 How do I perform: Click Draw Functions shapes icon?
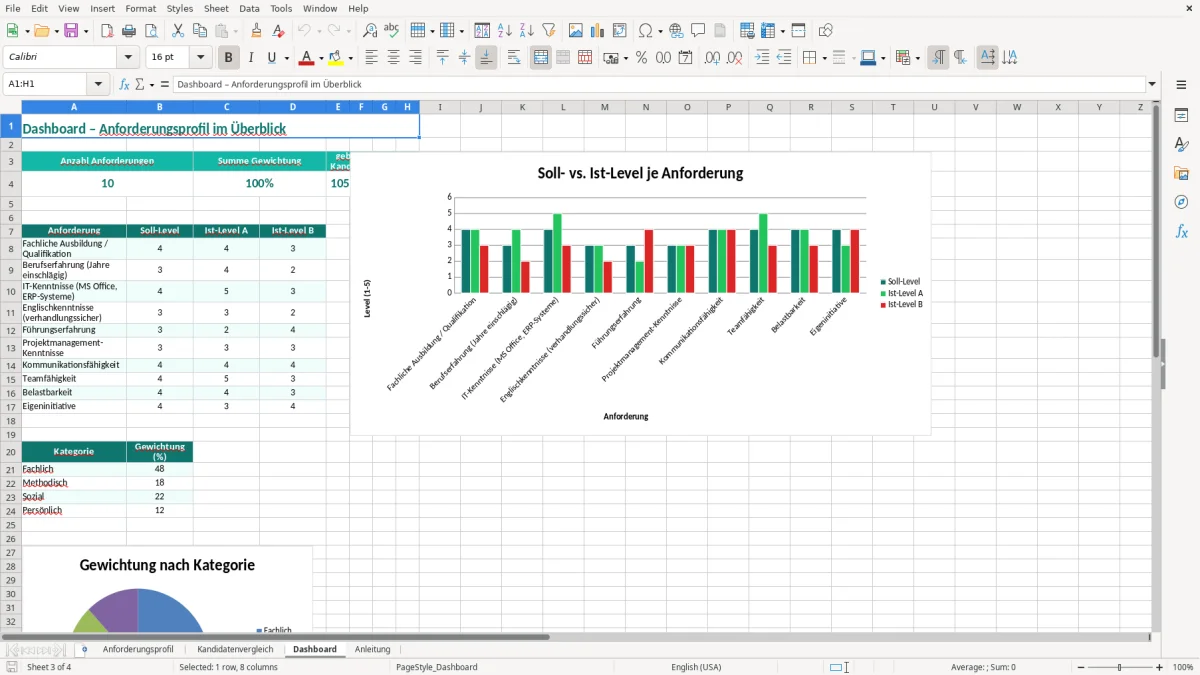click(826, 31)
